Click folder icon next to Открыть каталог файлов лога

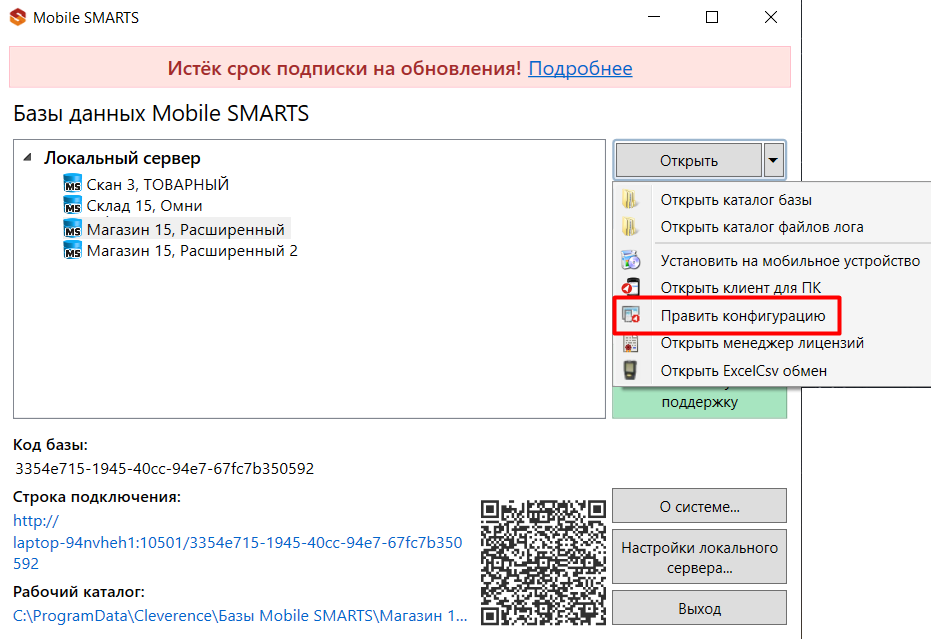[x=630, y=227]
